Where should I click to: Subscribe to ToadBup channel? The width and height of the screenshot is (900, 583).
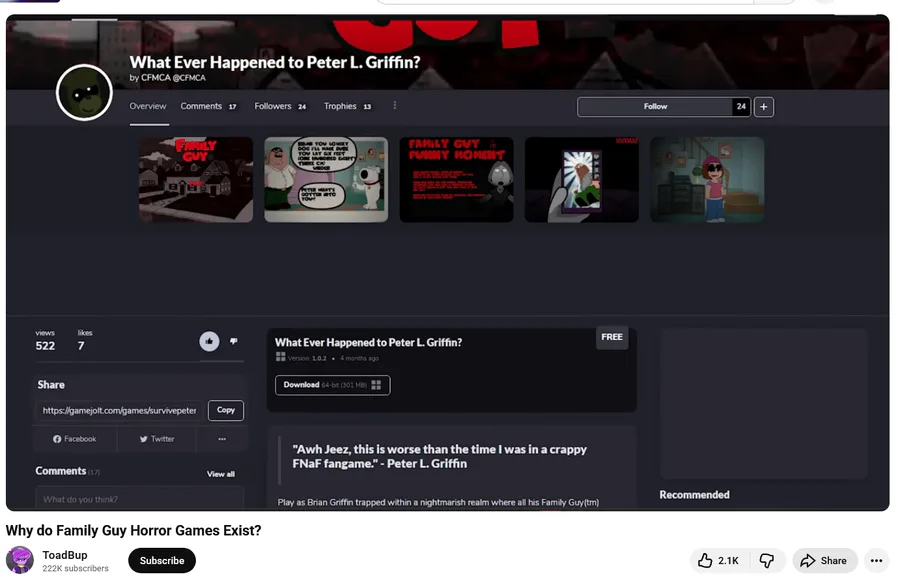pyautogui.click(x=162, y=561)
